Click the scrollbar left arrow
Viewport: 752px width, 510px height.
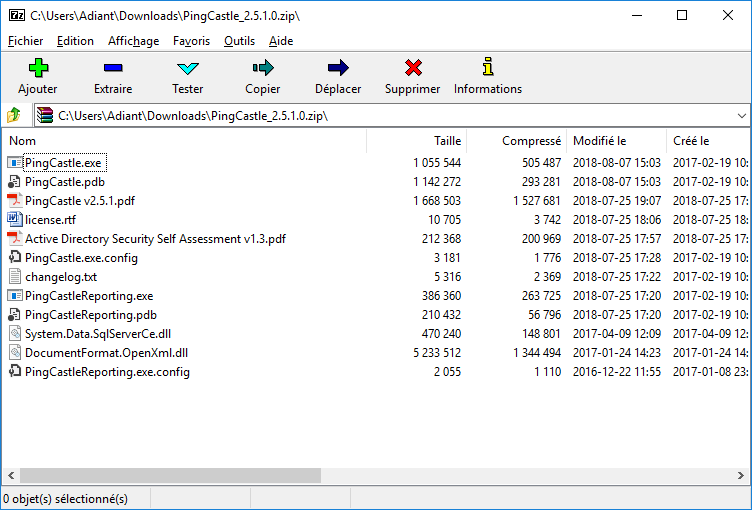(11, 475)
